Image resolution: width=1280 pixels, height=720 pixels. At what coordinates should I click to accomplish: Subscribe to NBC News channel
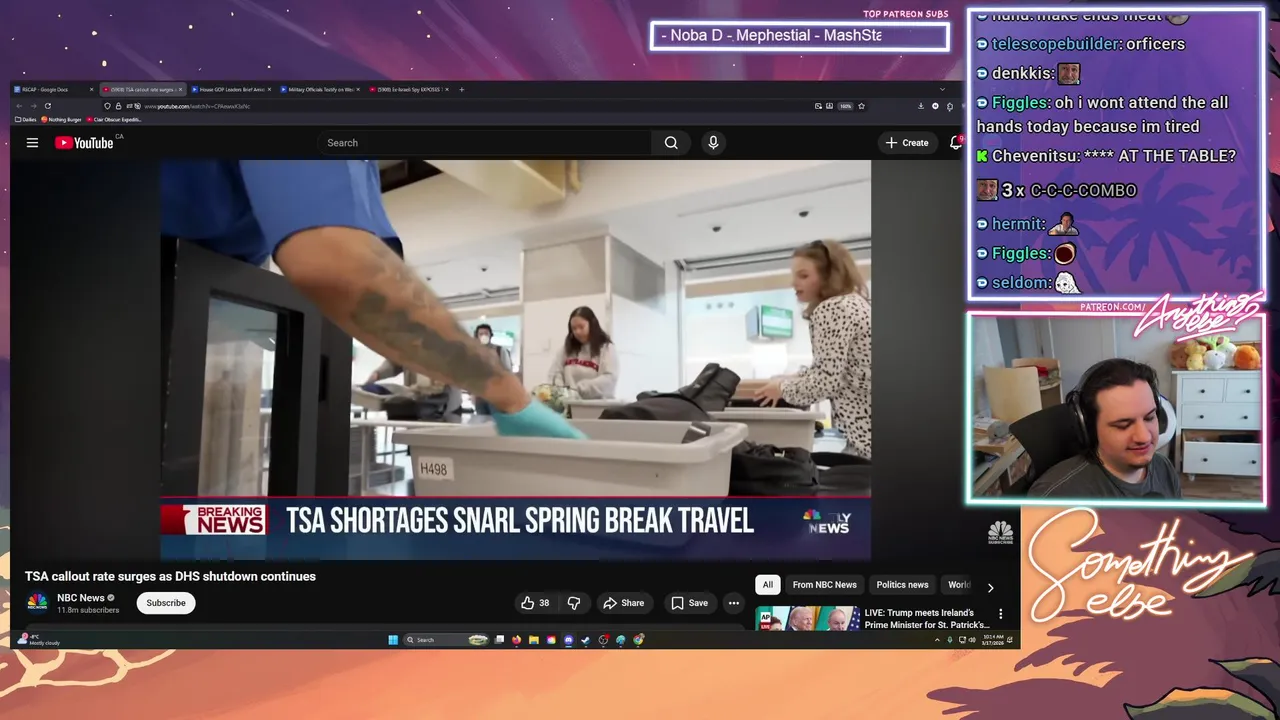pos(166,603)
